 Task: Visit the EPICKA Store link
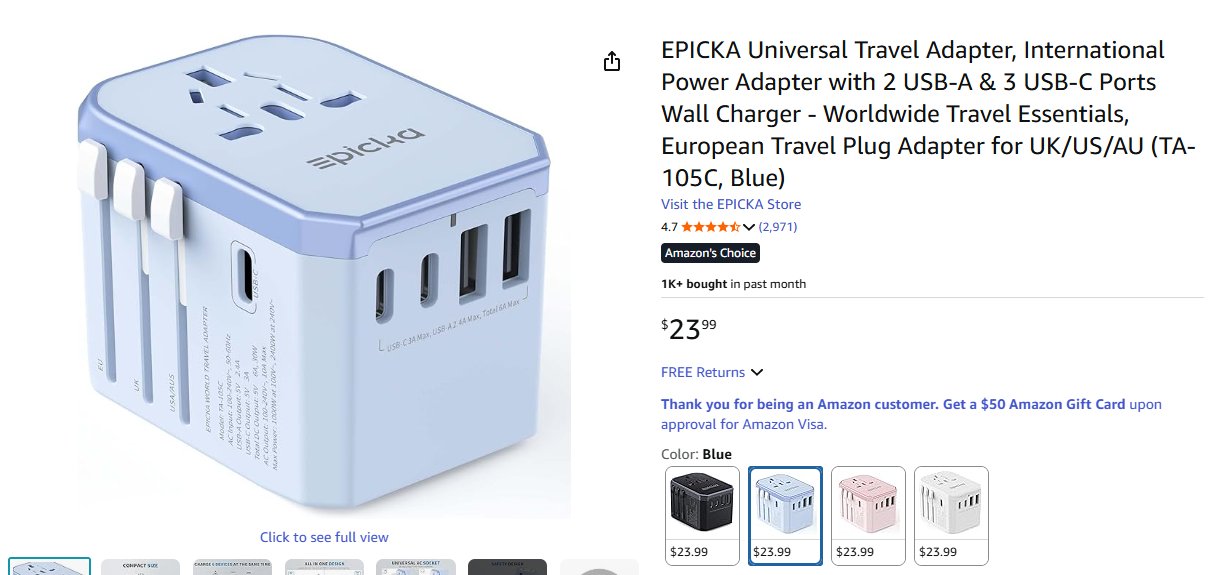731,204
